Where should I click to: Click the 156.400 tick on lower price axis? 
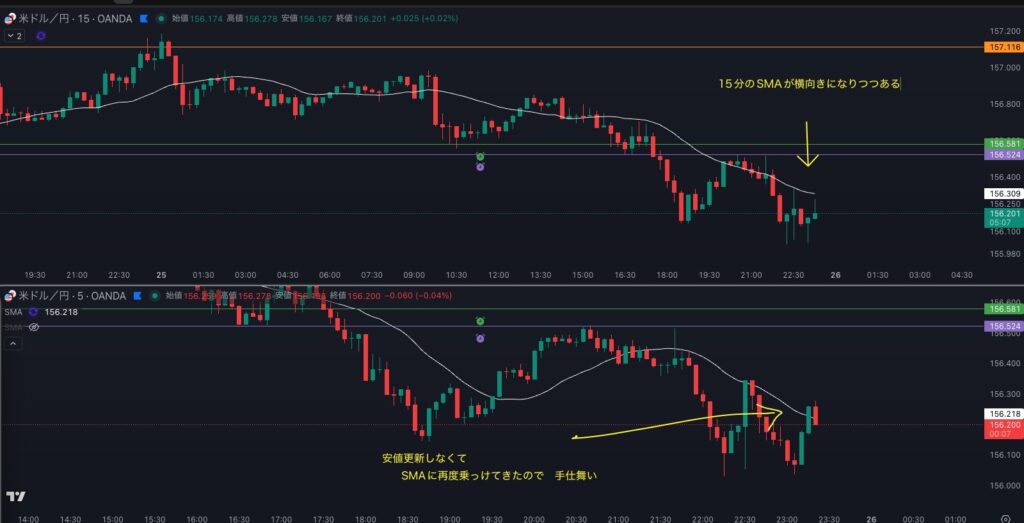1004,364
